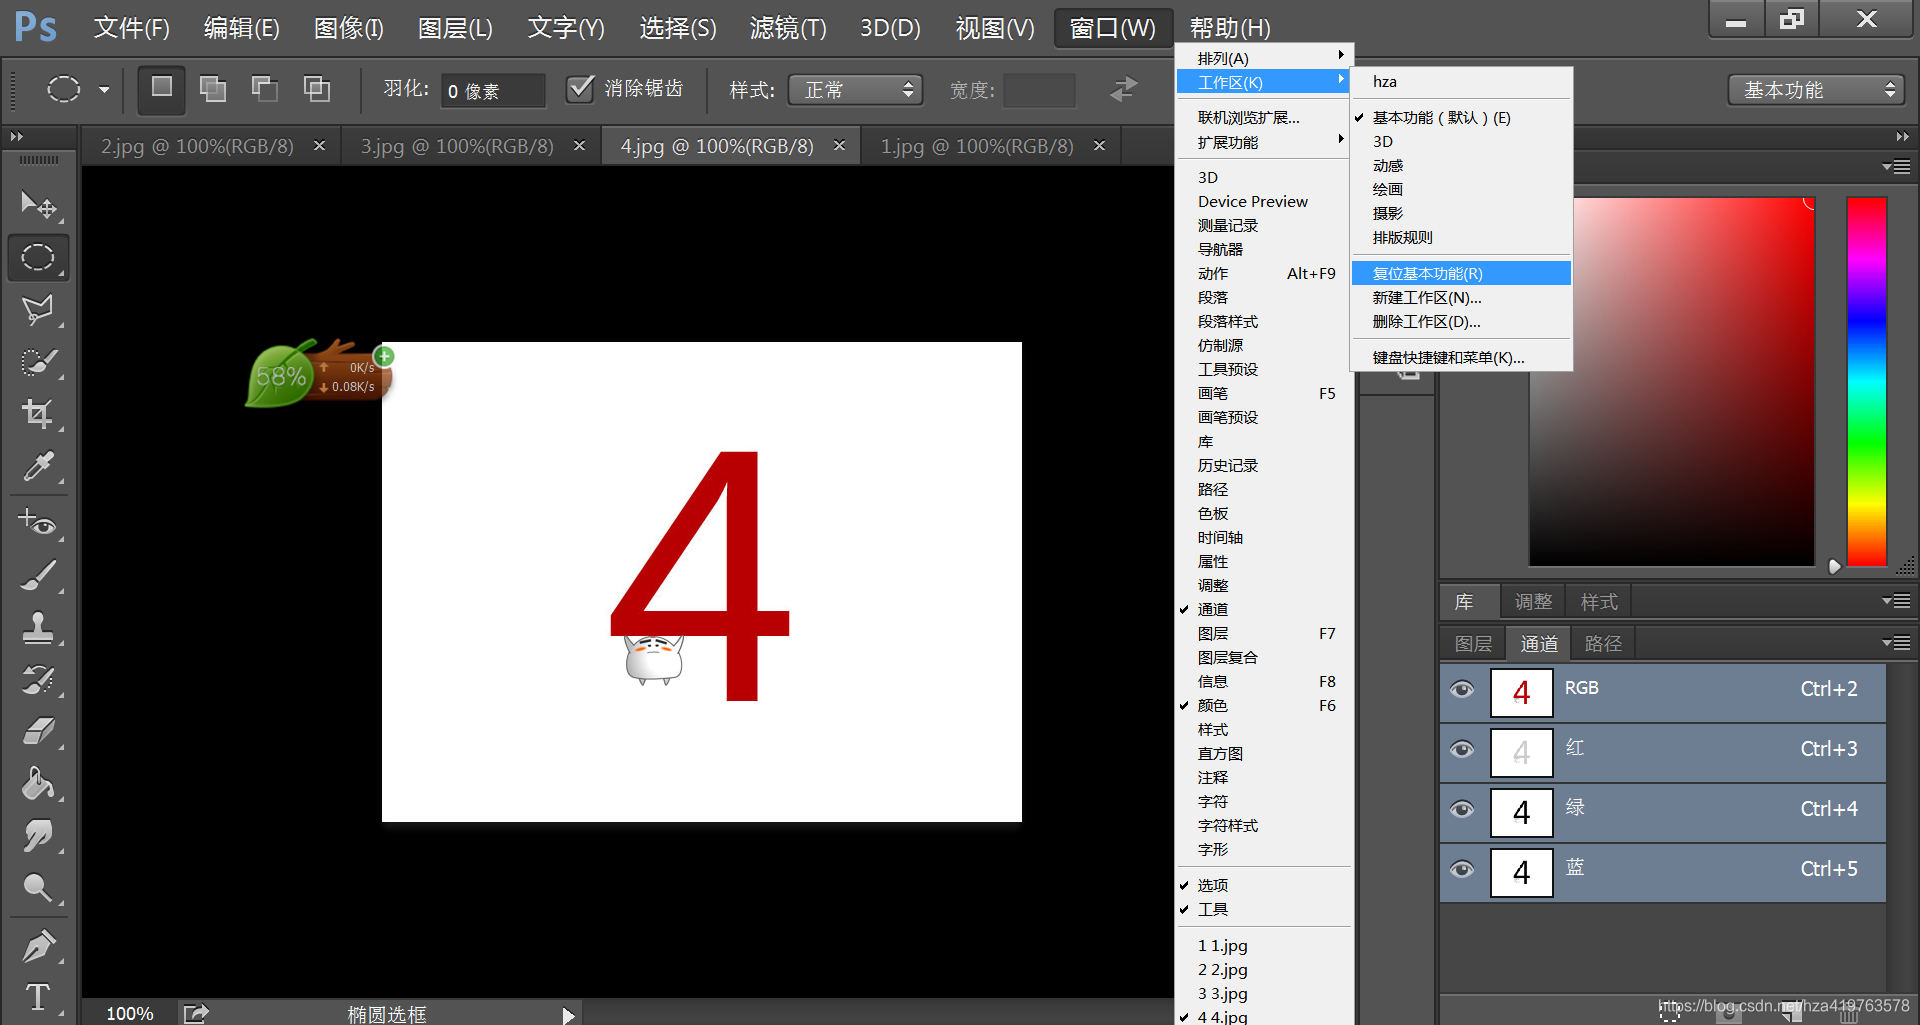Screen dimensions: 1920x1025
Task: Switch to the 2.jpg document tab
Action: point(197,146)
